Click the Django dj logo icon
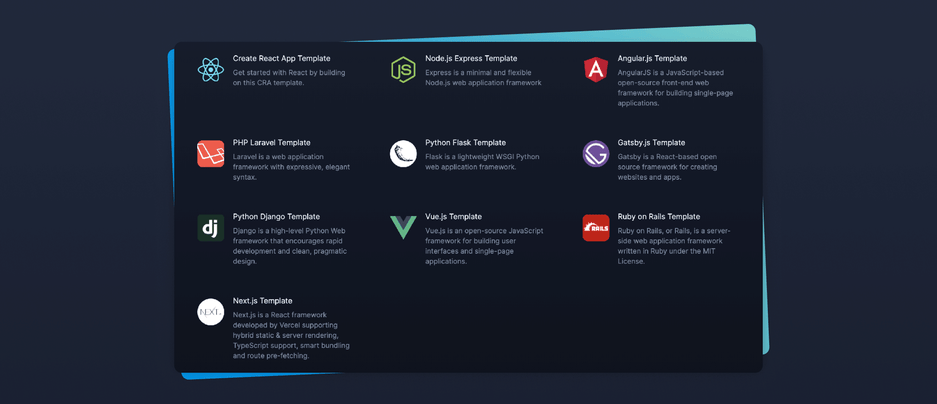 [x=210, y=228]
